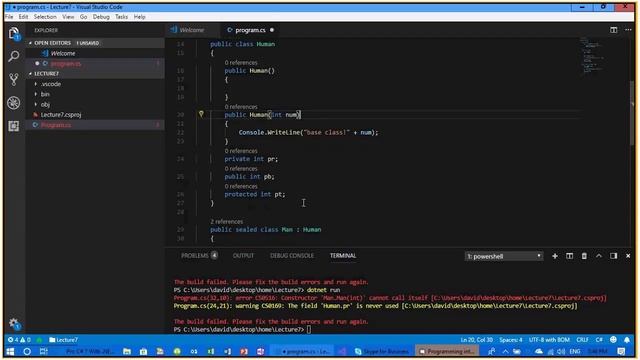
Task: Open editor More Actions ellipsis
Action: tap(628, 30)
